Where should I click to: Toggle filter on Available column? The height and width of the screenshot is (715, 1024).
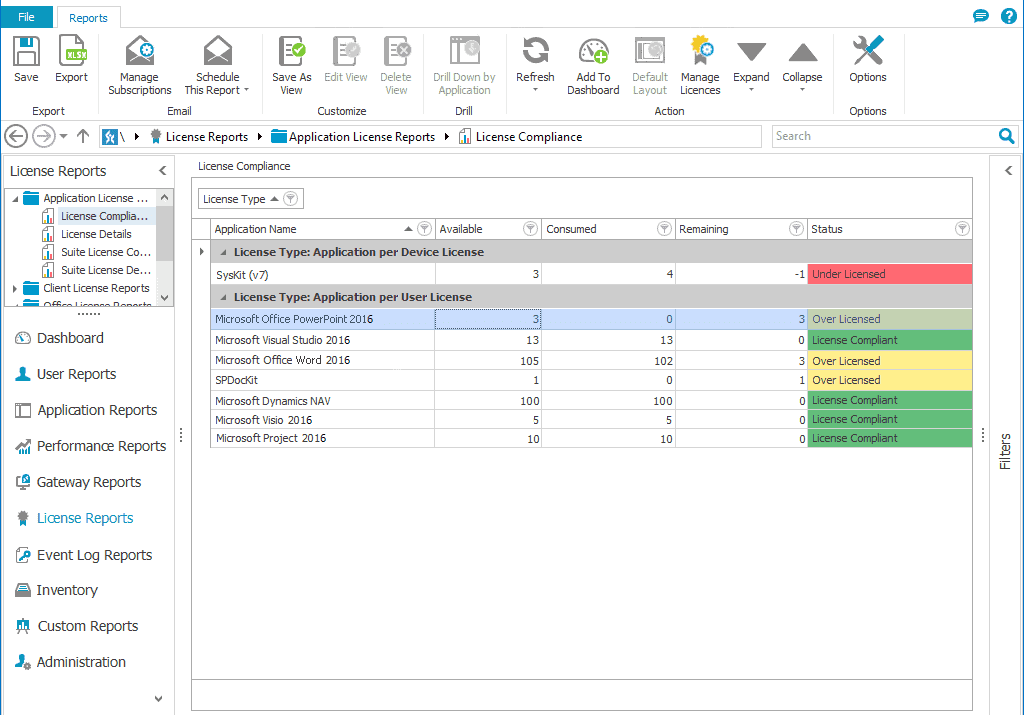[x=530, y=229]
